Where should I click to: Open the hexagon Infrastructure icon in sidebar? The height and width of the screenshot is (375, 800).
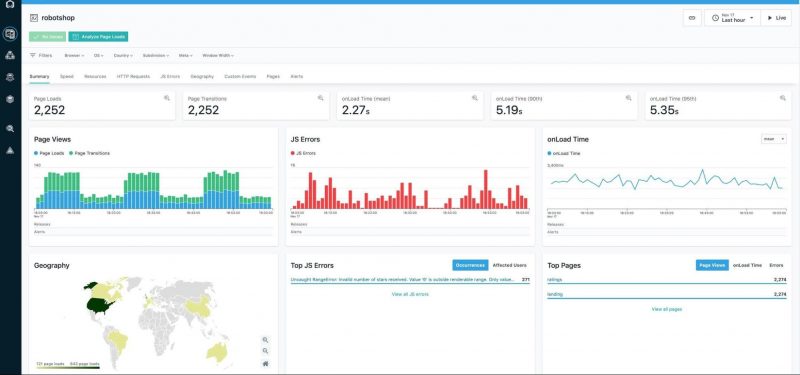10,99
